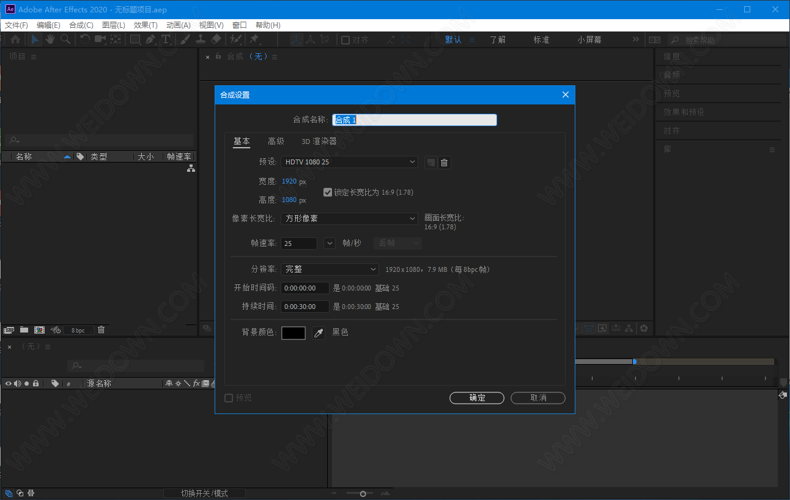Click the trash icon in the Project panel
Viewport: 790px width, 500px height.
coord(101,330)
